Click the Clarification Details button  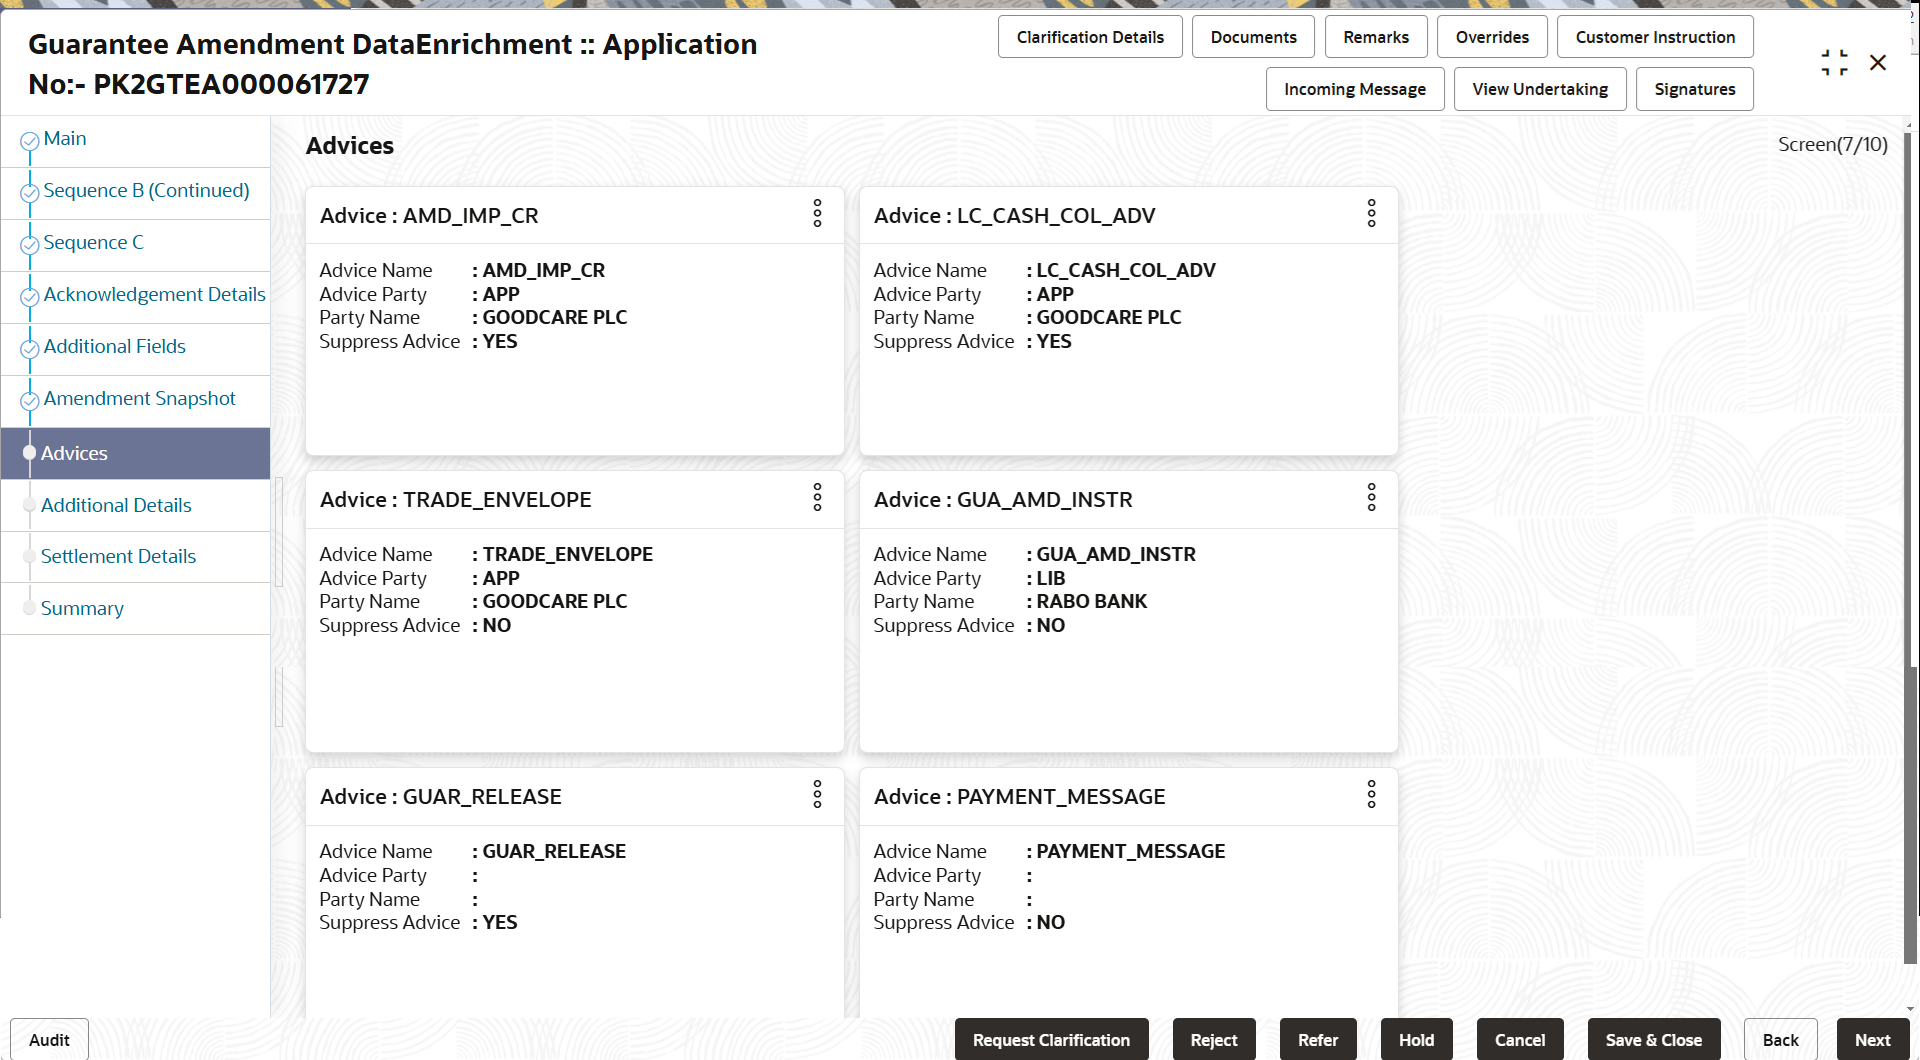pyautogui.click(x=1090, y=37)
